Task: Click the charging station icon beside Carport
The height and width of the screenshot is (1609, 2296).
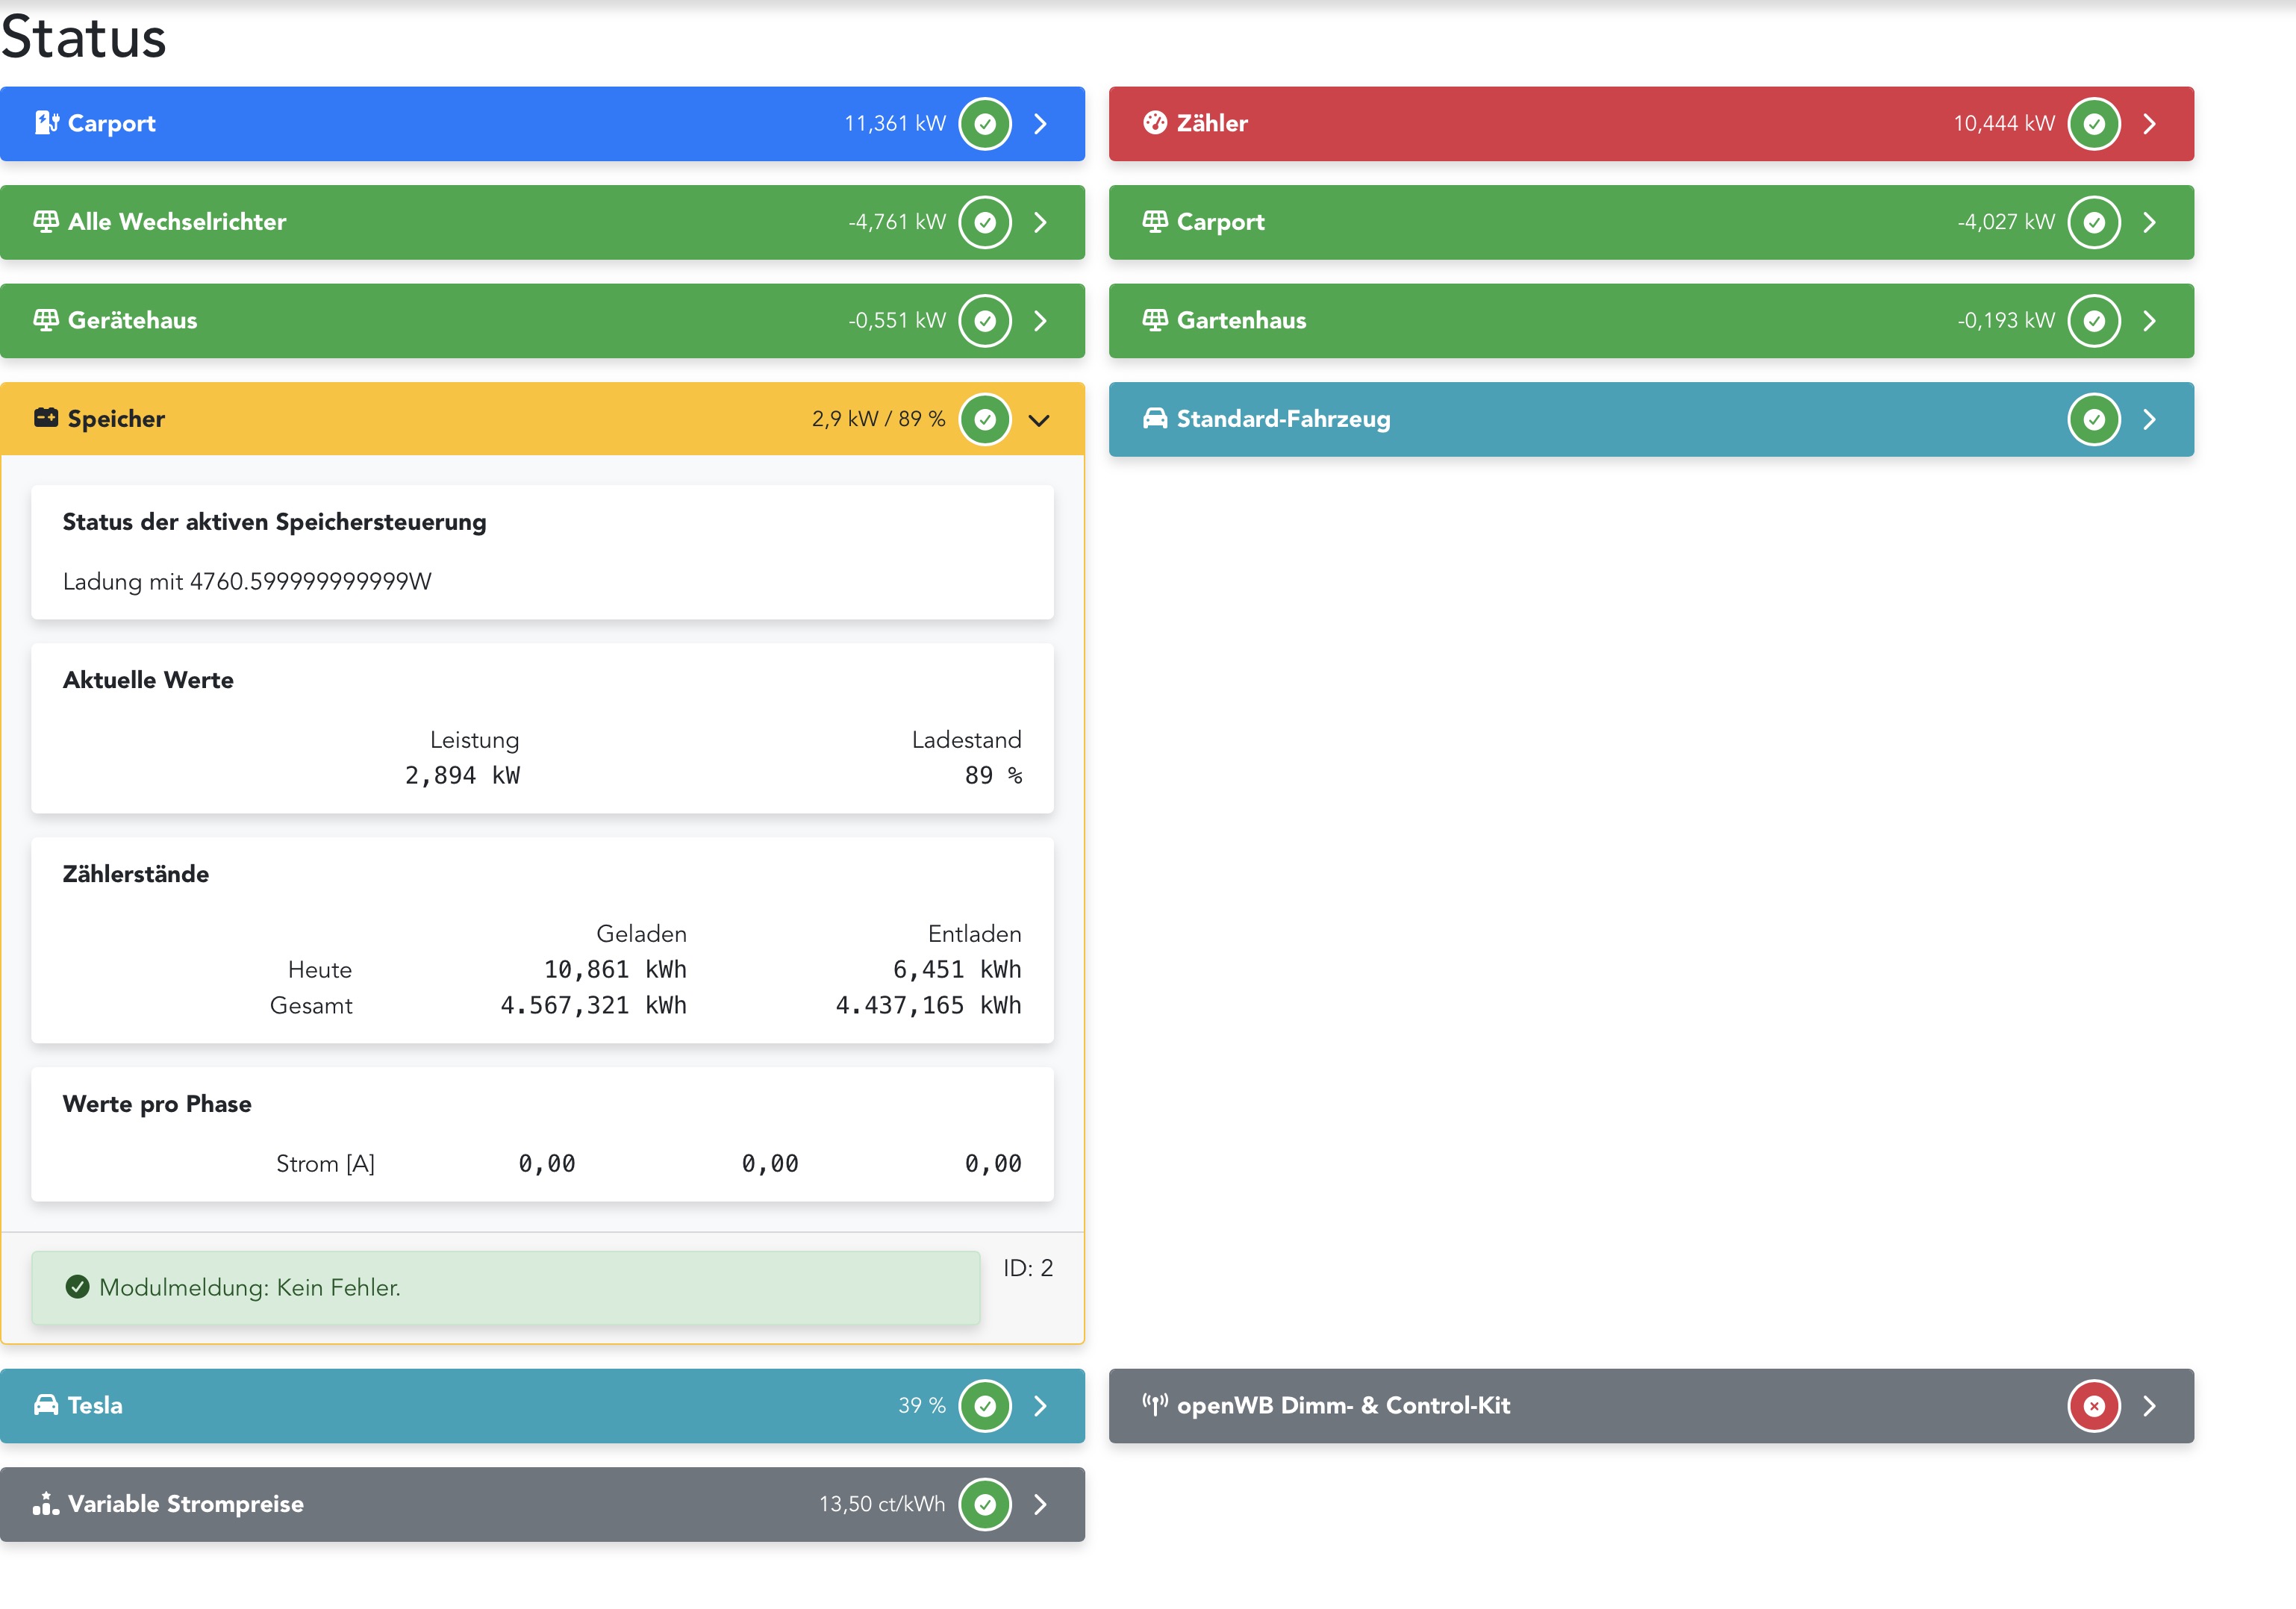Action: click(46, 123)
